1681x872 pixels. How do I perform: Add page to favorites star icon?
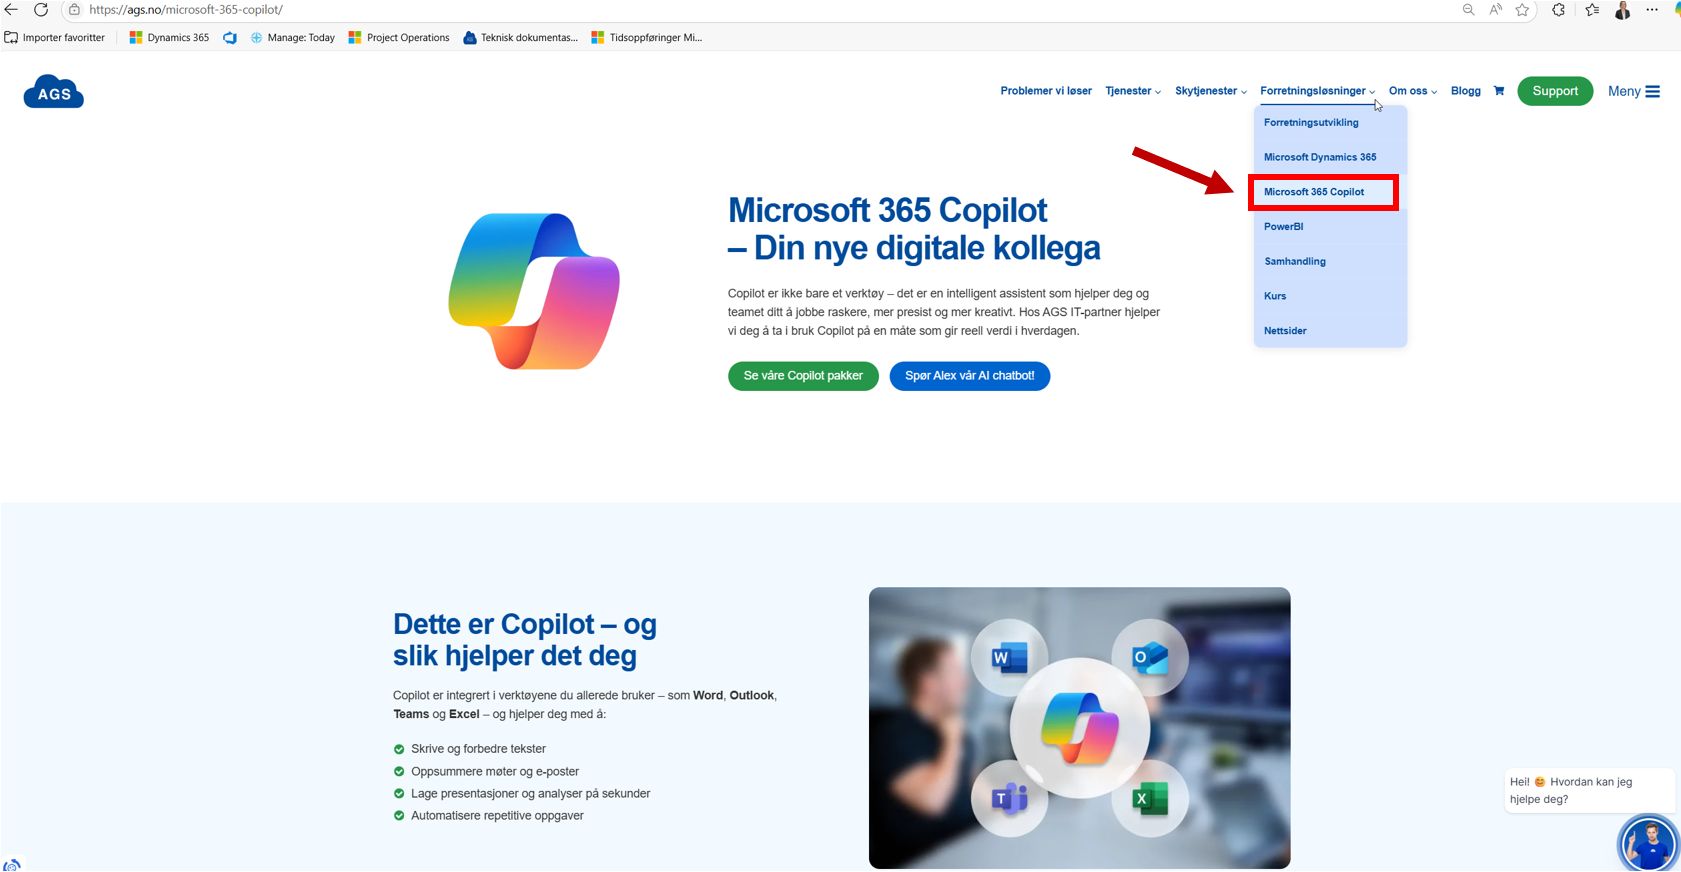1522,10
